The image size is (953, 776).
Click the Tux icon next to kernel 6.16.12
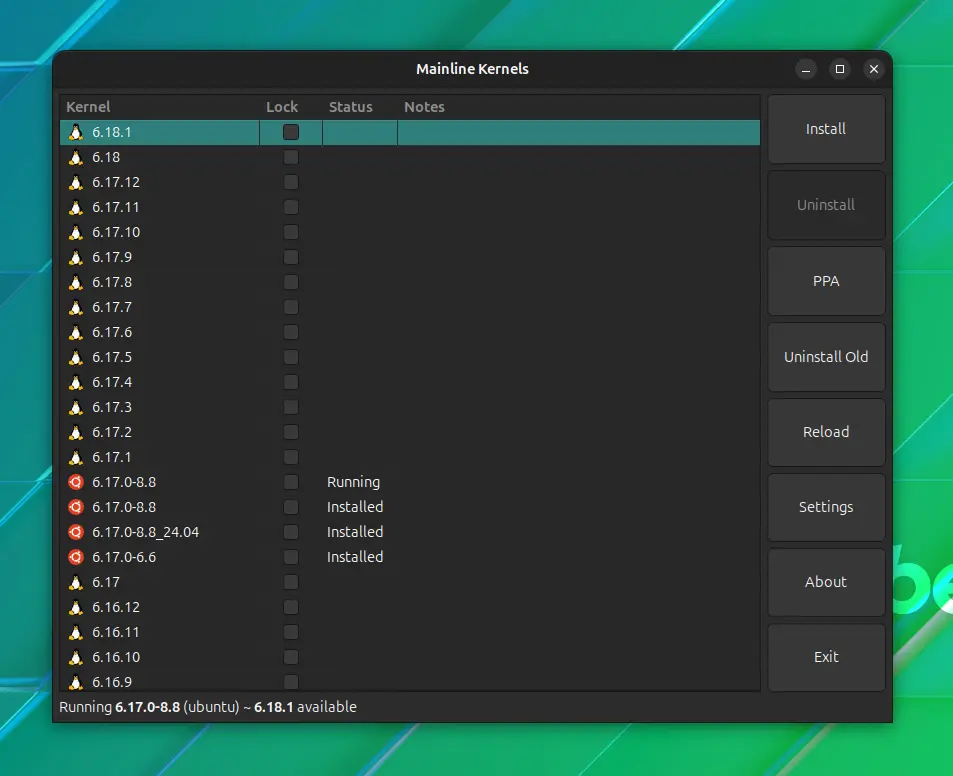76,606
